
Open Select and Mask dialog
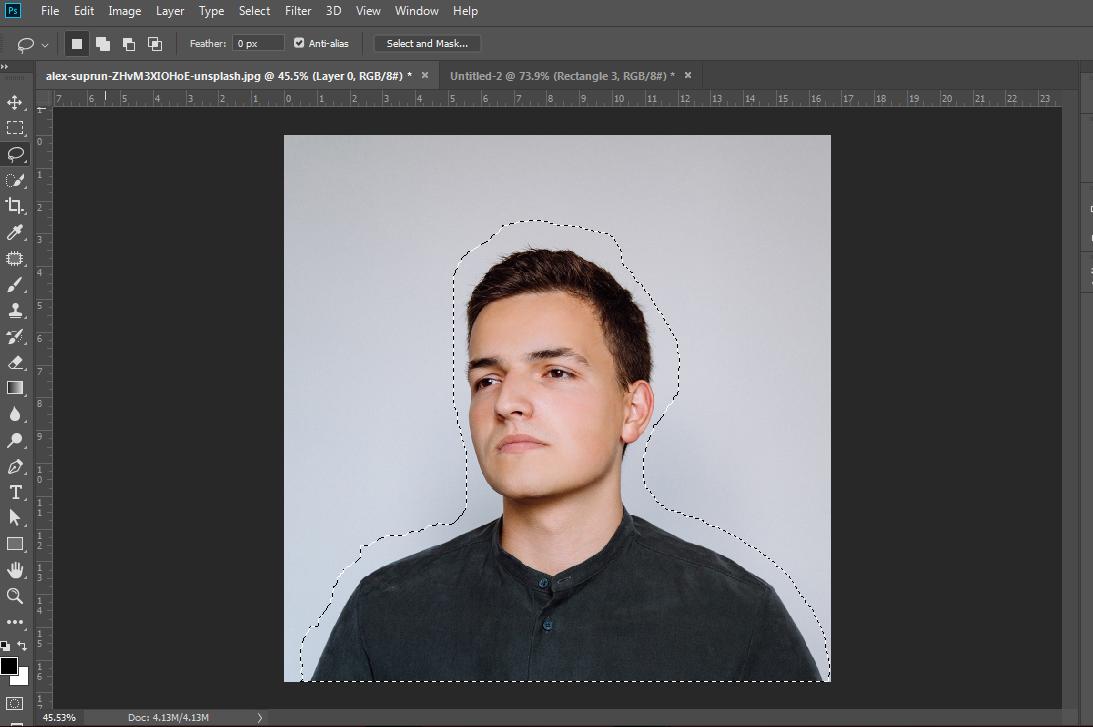427,43
